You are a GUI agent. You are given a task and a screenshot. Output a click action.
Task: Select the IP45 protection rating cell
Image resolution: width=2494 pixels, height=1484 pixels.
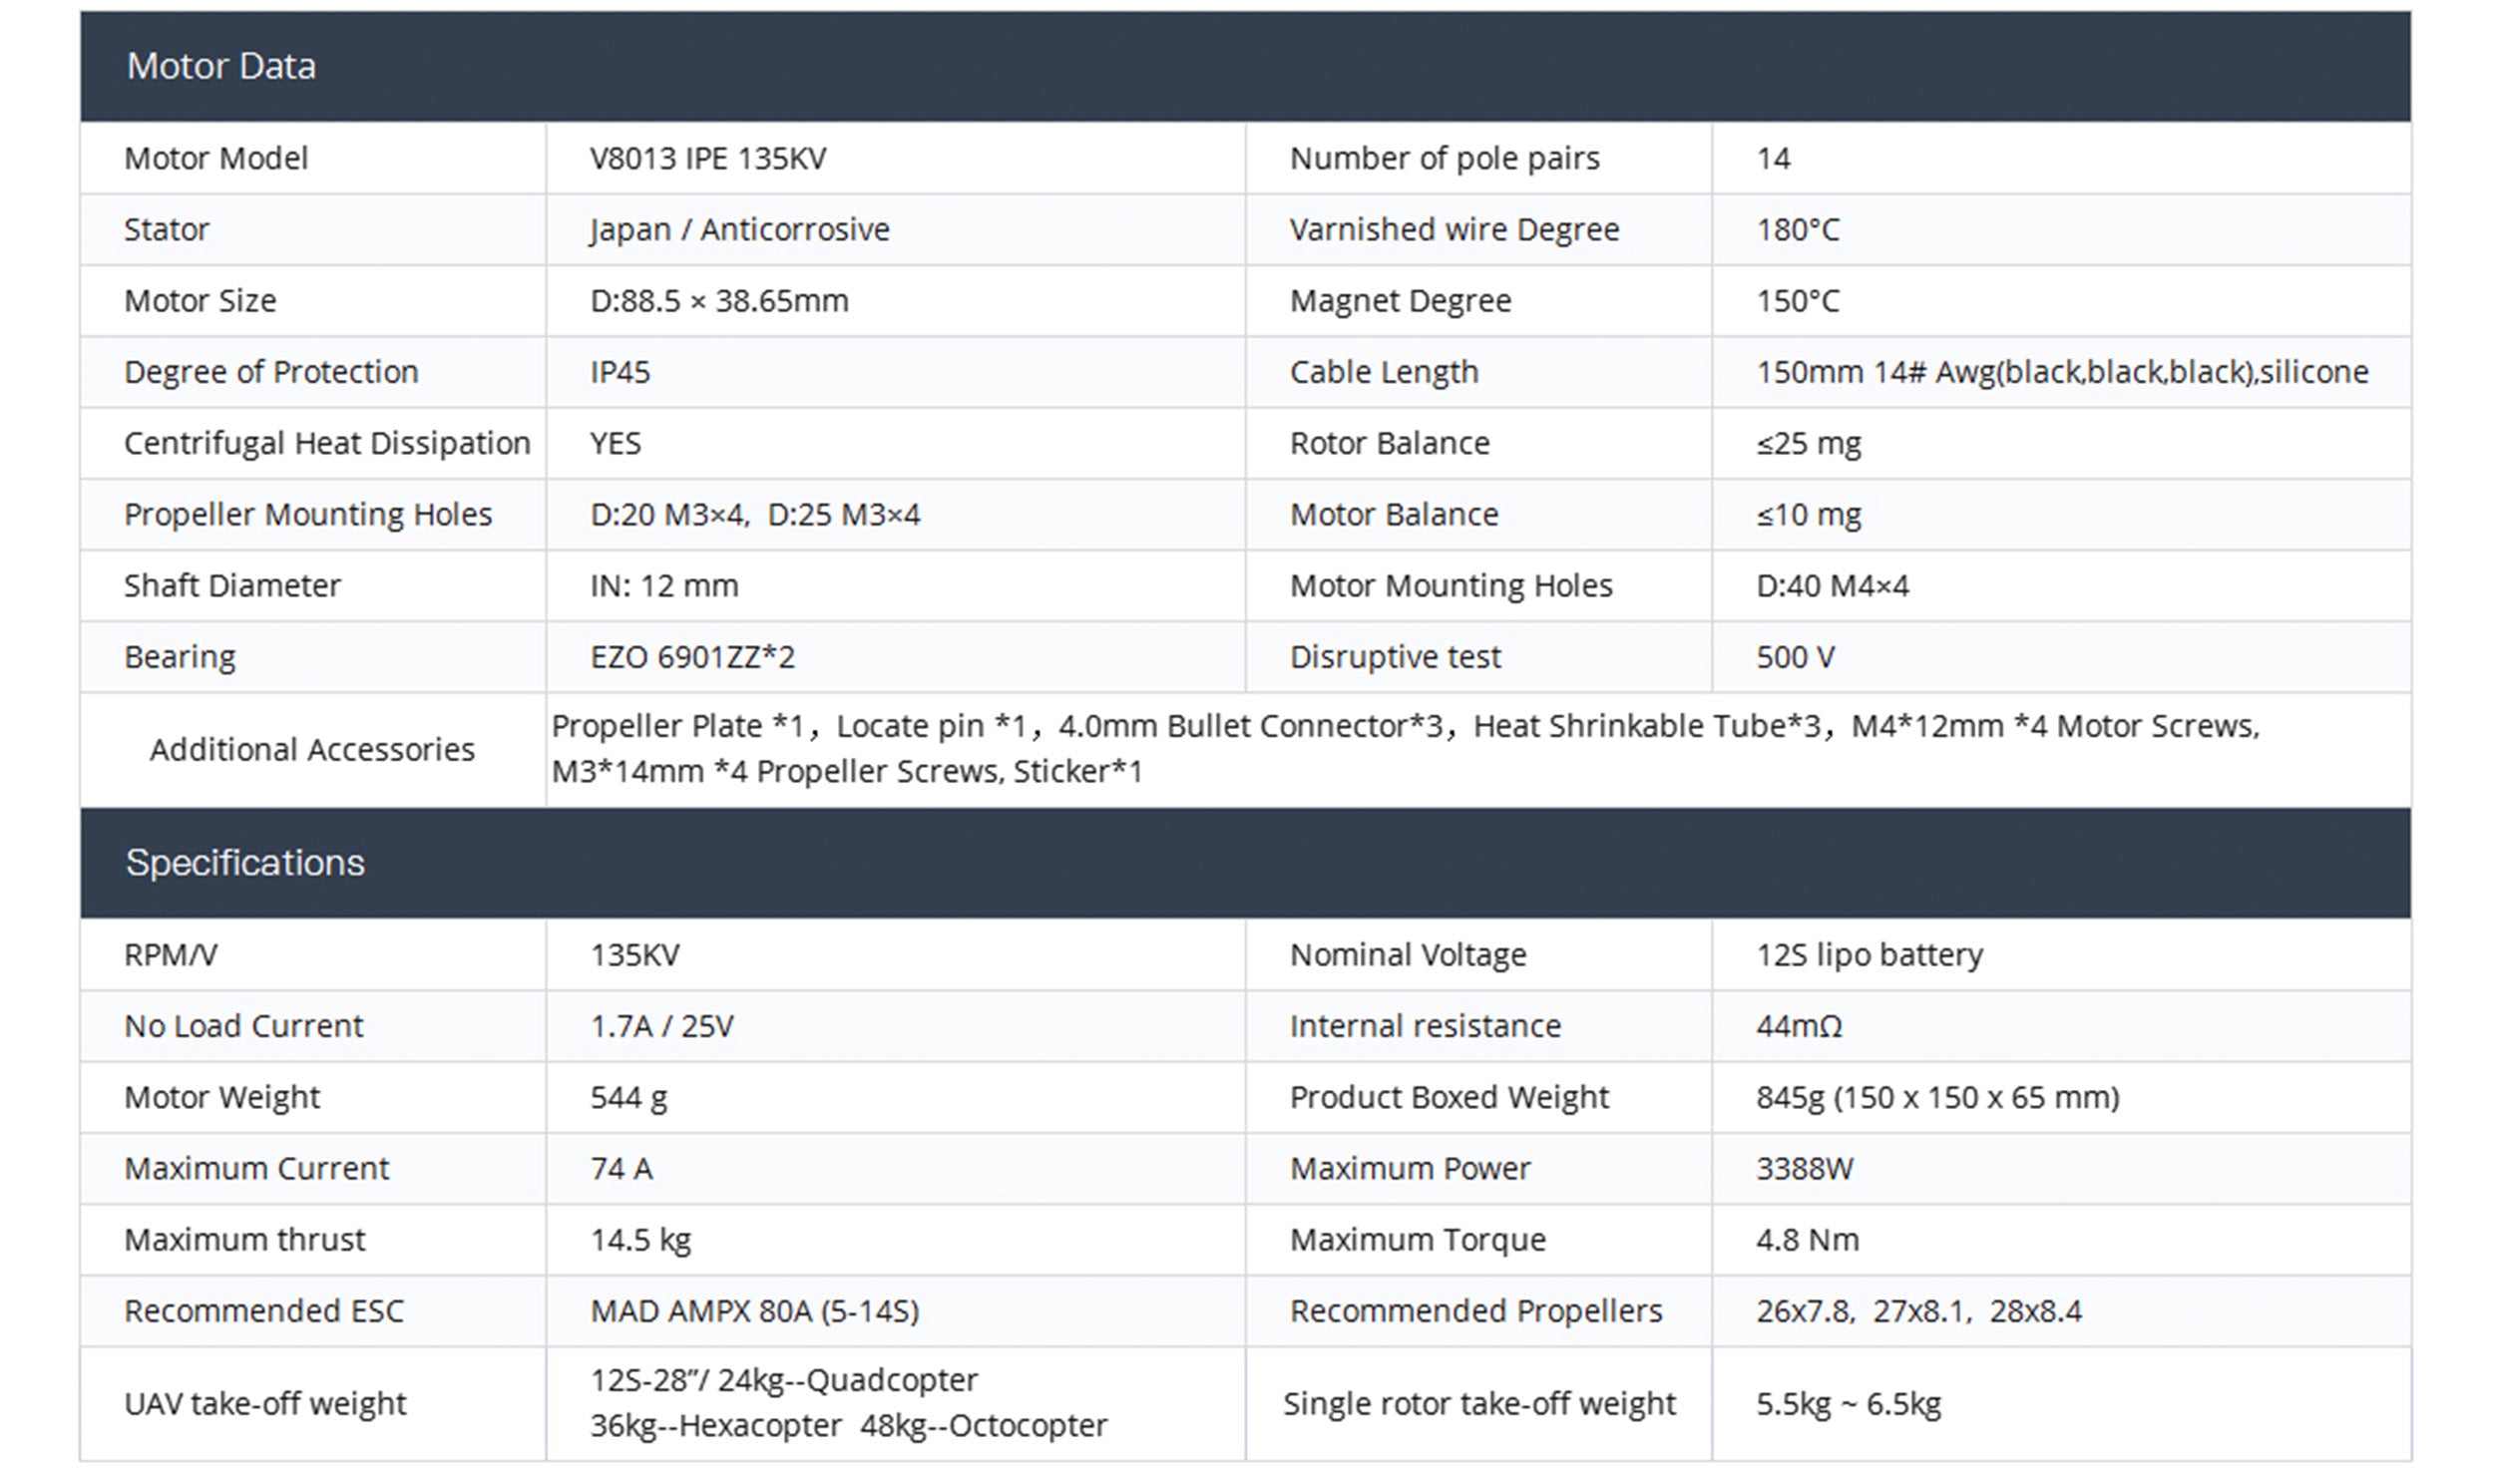[620, 372]
